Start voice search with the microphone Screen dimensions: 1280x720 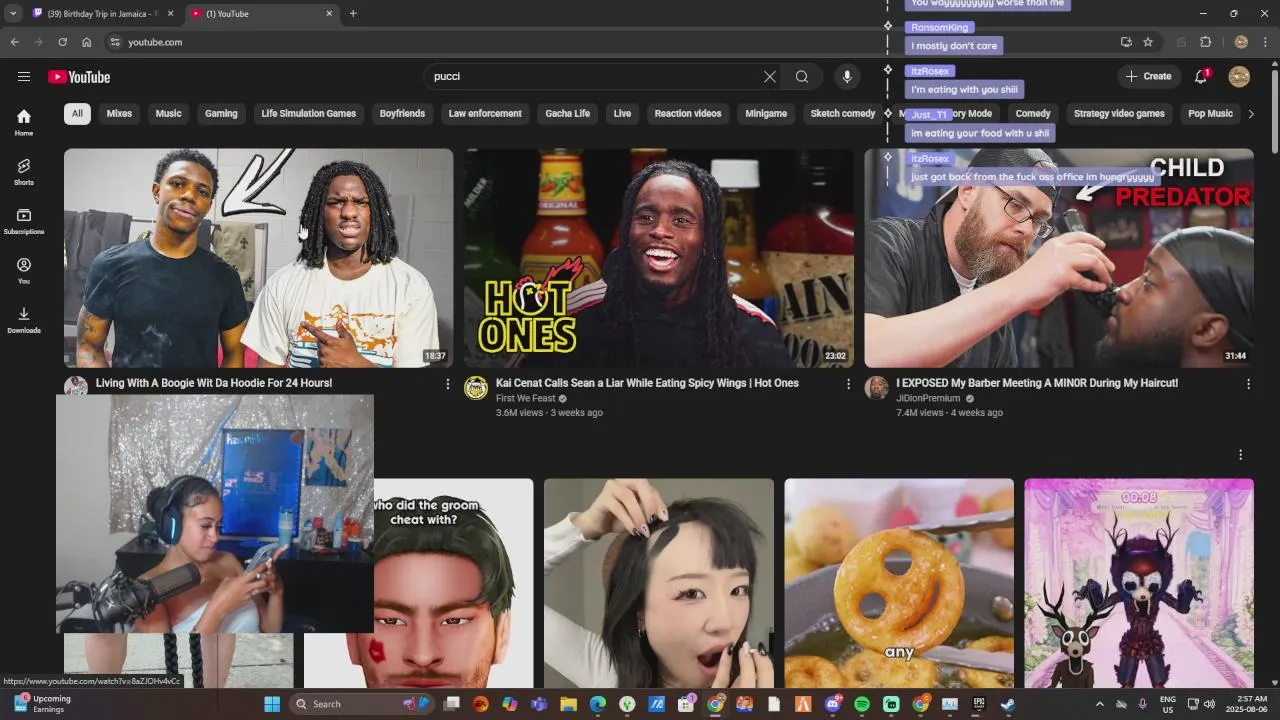[847, 76]
